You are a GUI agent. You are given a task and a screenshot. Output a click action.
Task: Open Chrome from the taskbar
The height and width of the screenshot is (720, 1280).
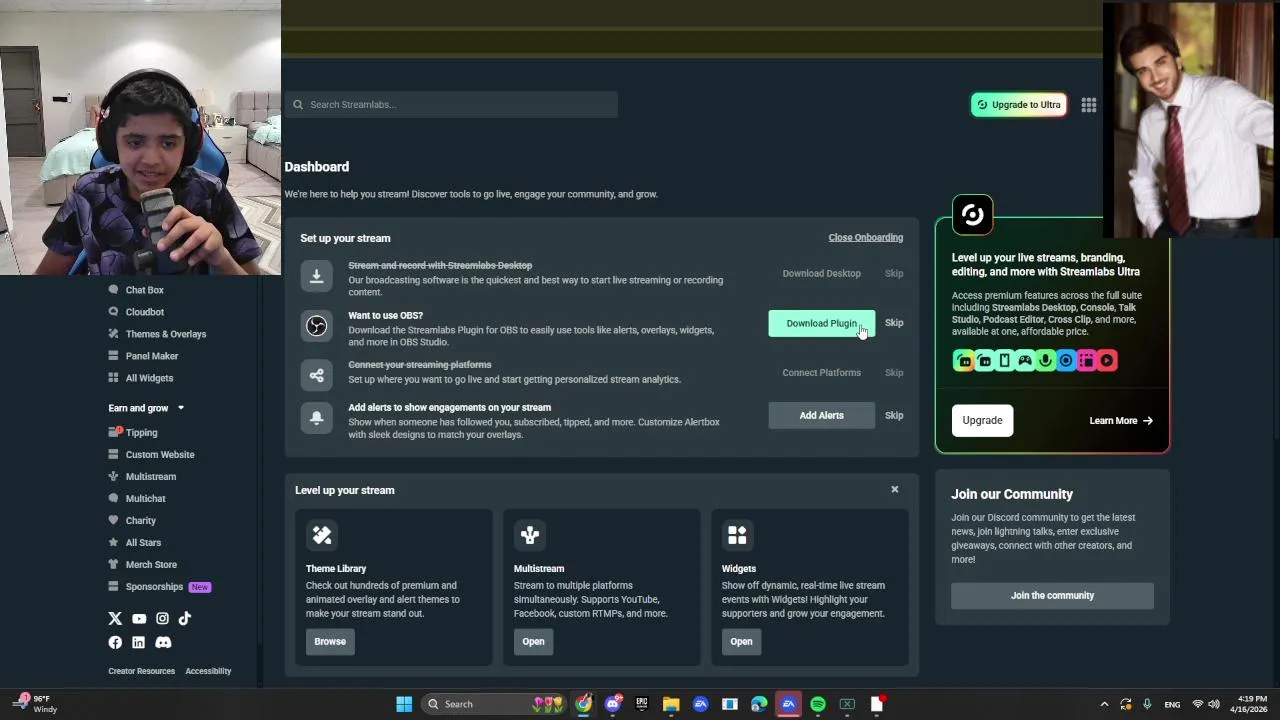(583, 704)
